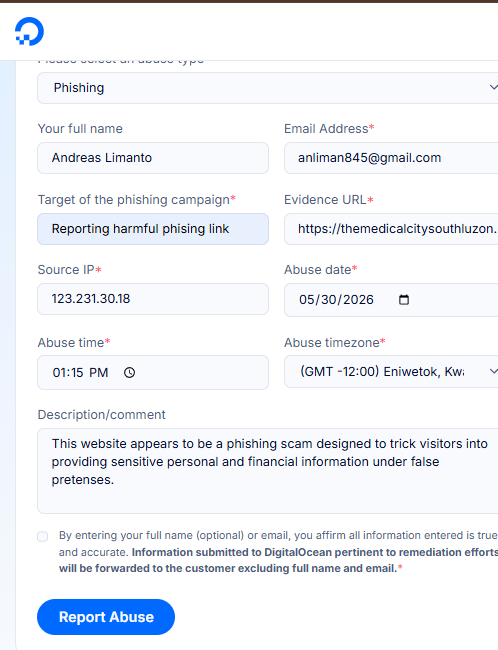The height and width of the screenshot is (650, 498).
Task: Submit the form with Report Abuse button
Action: pos(106,617)
